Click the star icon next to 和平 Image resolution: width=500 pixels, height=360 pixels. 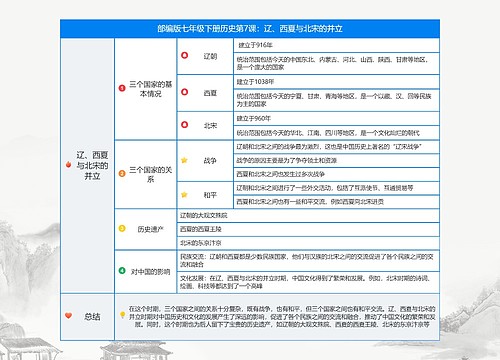(184, 194)
